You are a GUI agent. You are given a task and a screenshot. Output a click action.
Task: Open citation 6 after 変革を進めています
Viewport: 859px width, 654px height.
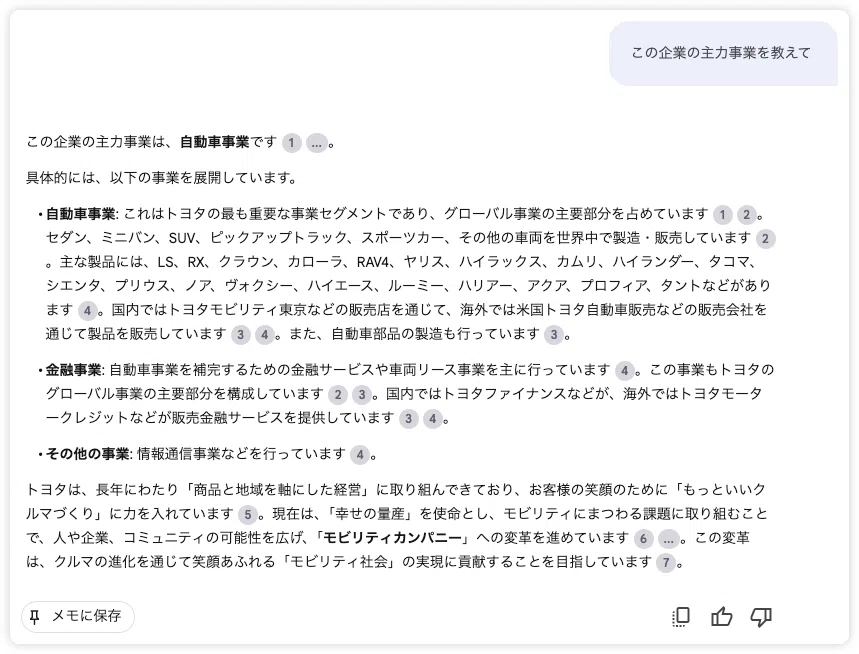[644, 539]
